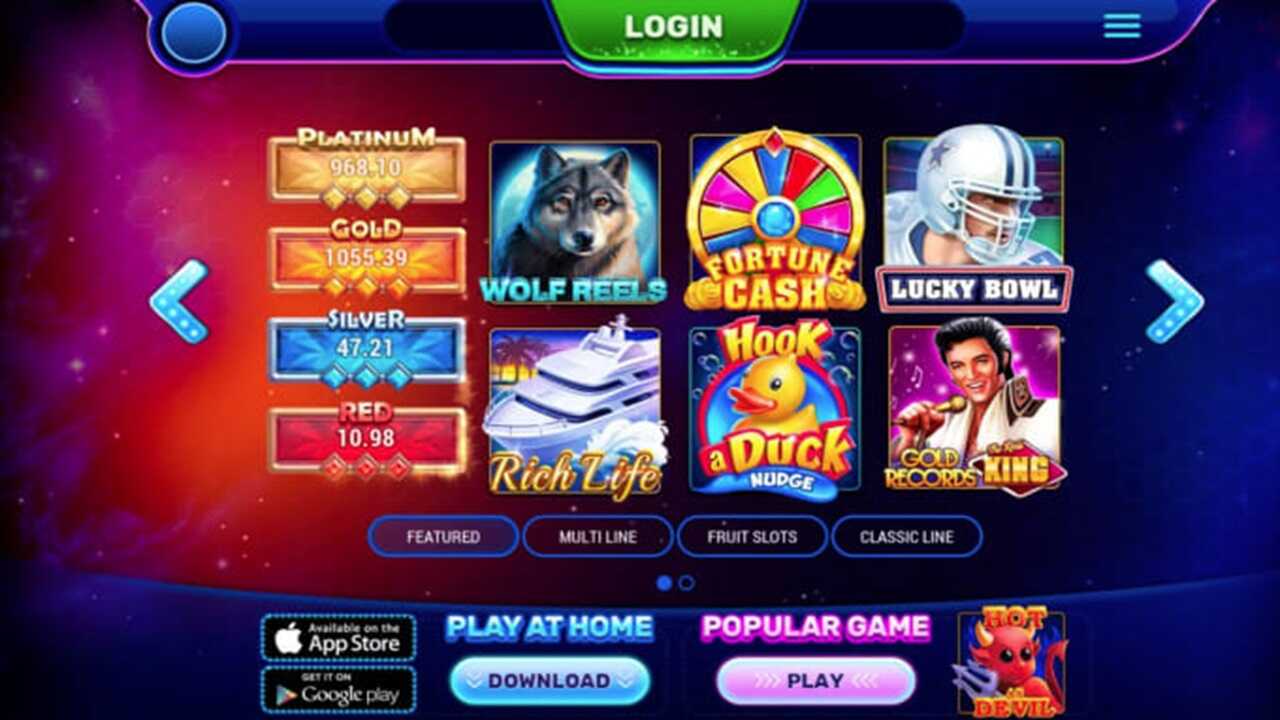Select the second carousel page dot

pyautogui.click(x=686, y=582)
